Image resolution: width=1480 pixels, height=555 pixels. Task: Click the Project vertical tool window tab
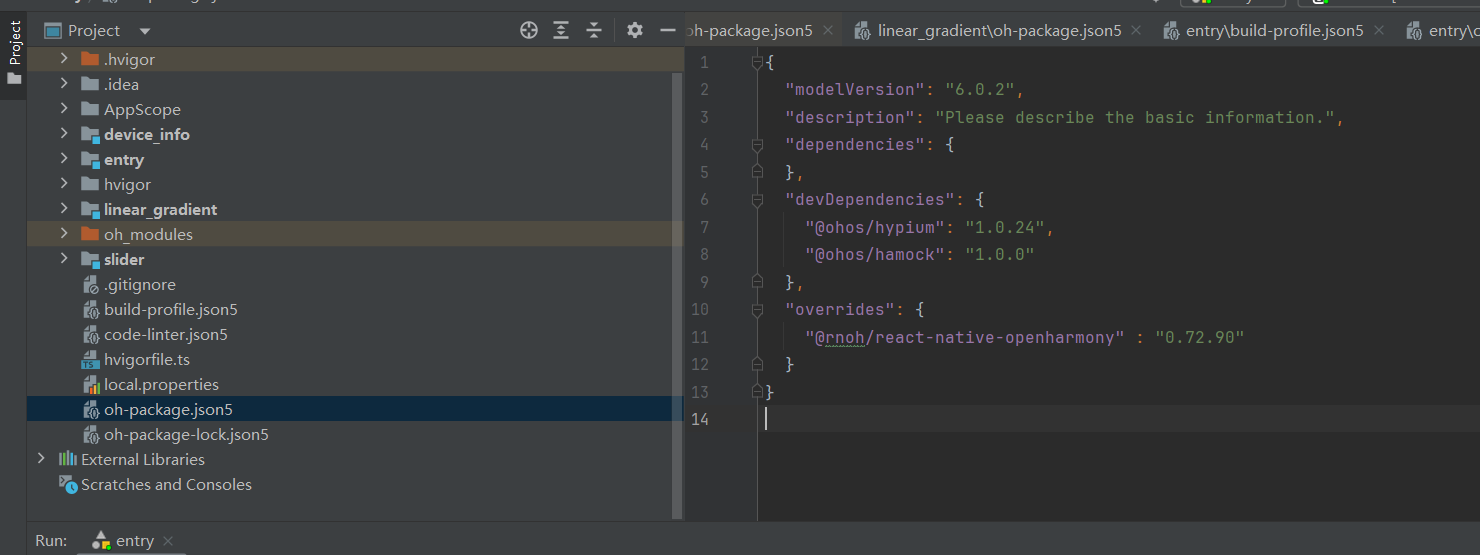[x=14, y=52]
